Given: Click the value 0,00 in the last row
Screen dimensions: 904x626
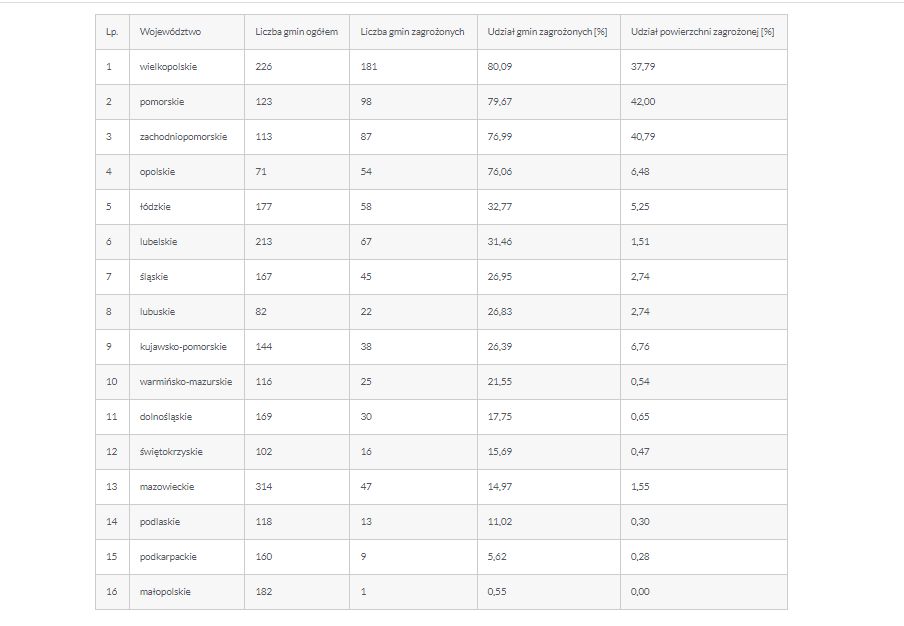Looking at the screenshot, I should 640,591.
